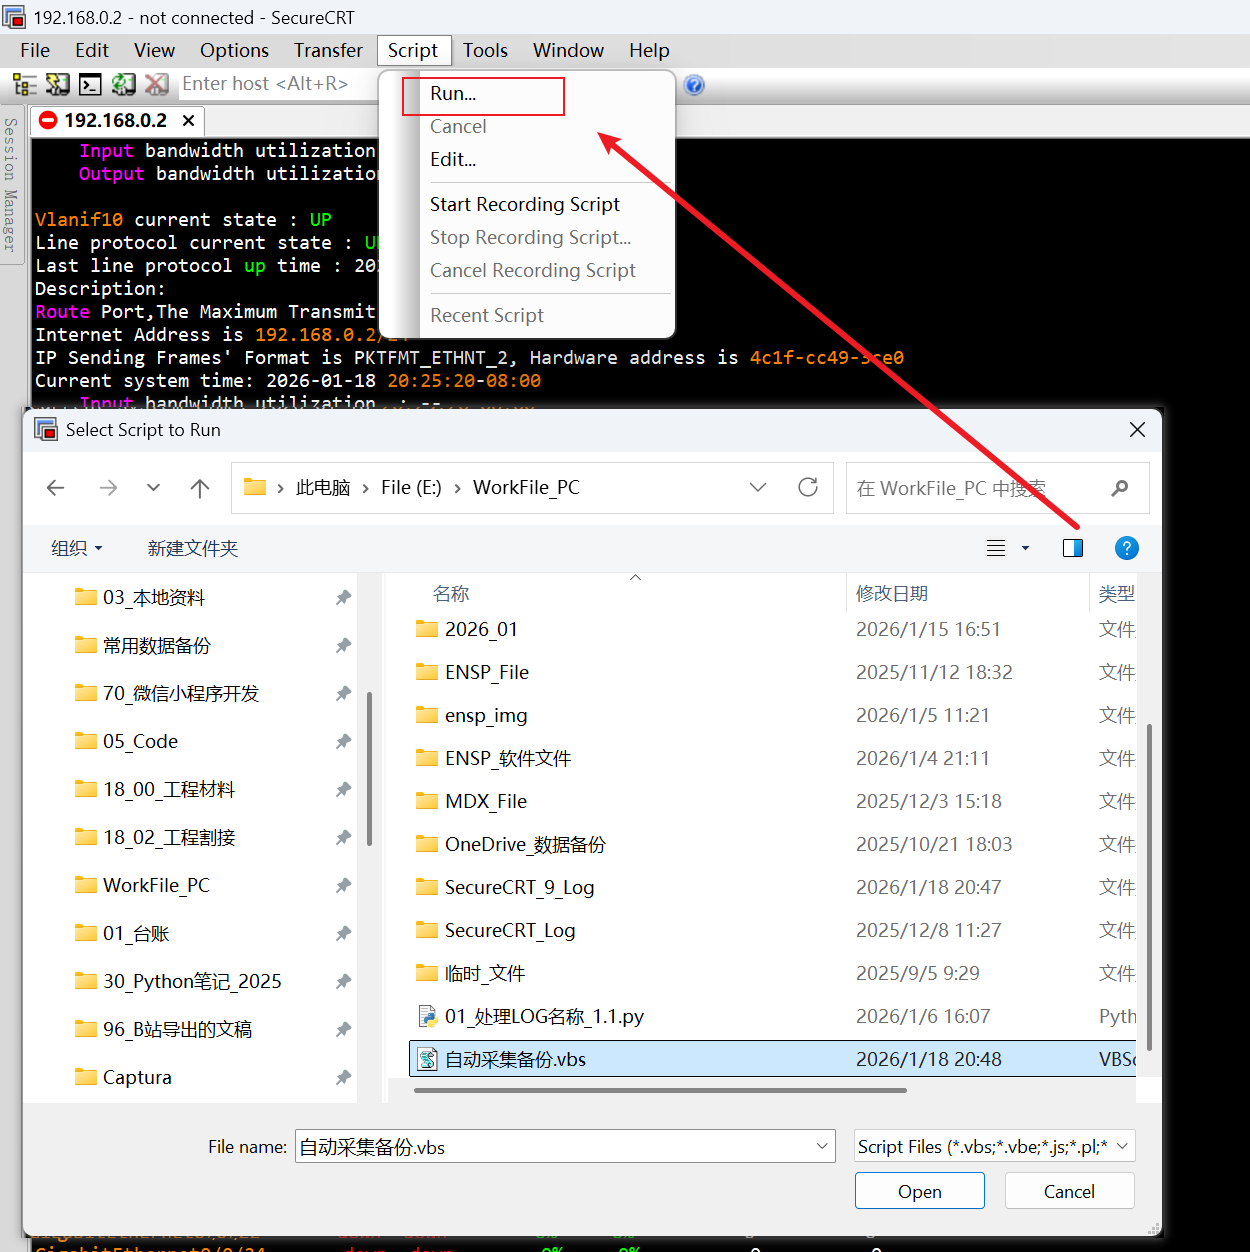Go back in file dialog
Screen dimensions: 1250x1252
[x=56, y=488]
